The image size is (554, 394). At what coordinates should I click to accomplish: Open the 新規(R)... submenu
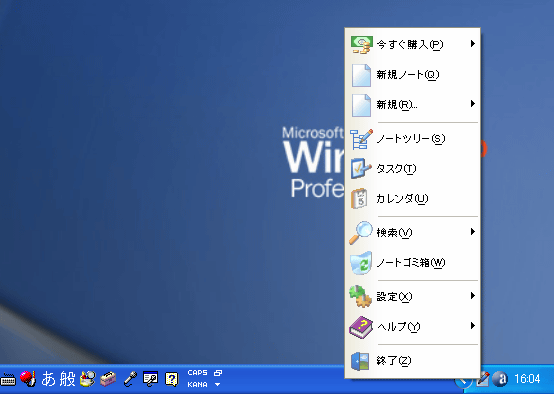pos(412,105)
